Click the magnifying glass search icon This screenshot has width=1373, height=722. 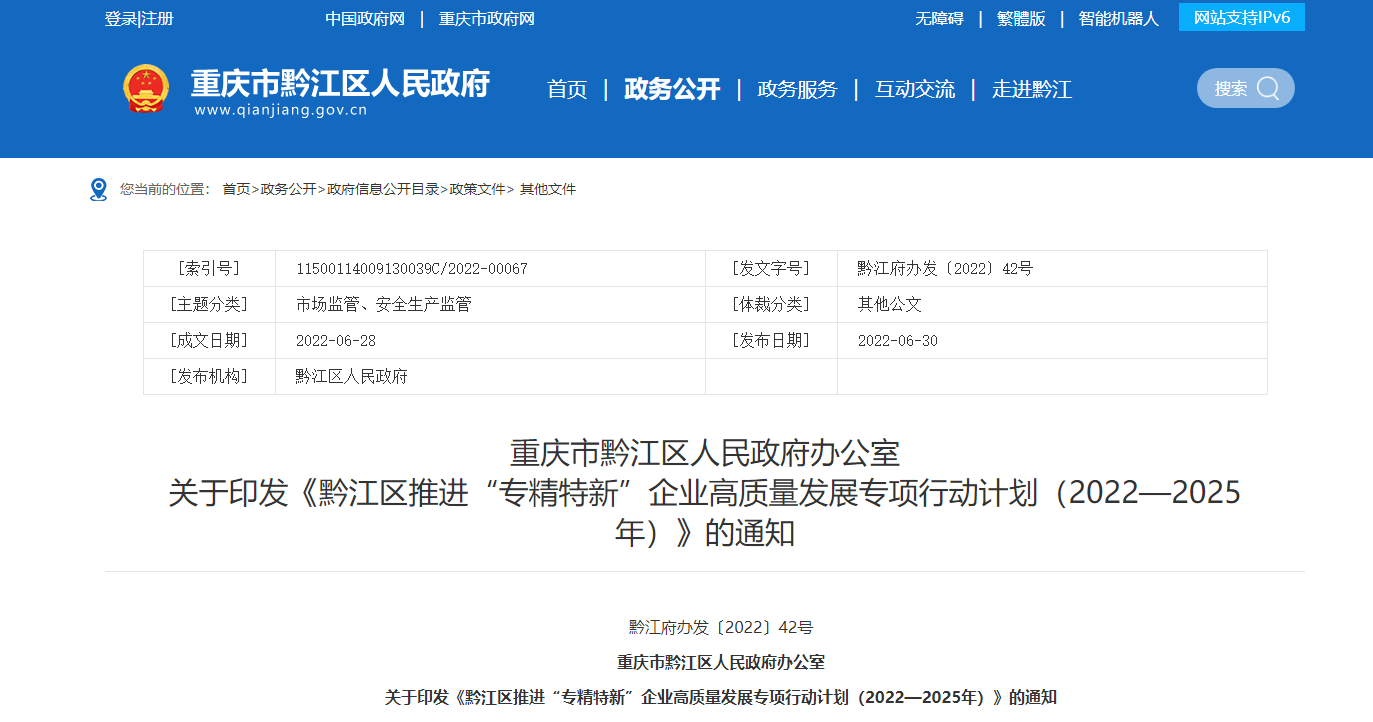pos(1268,88)
